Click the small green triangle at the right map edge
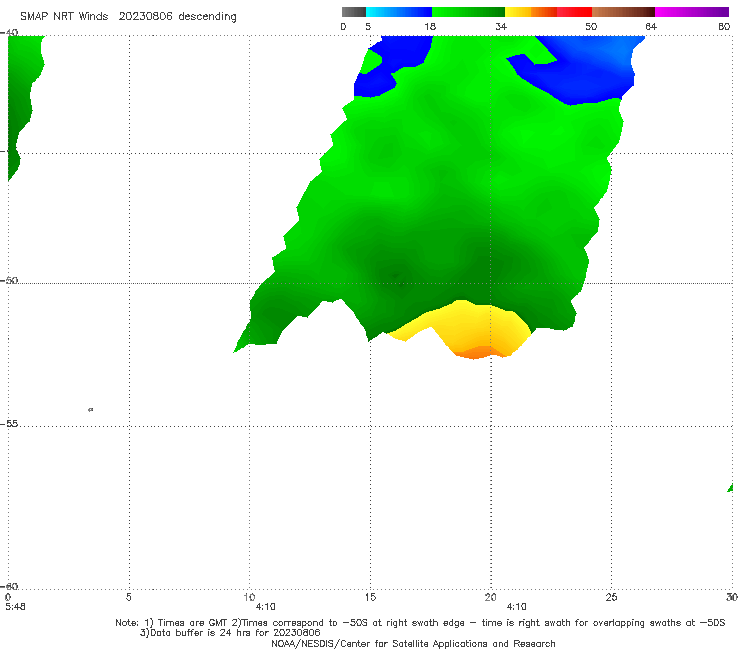 tap(730, 488)
